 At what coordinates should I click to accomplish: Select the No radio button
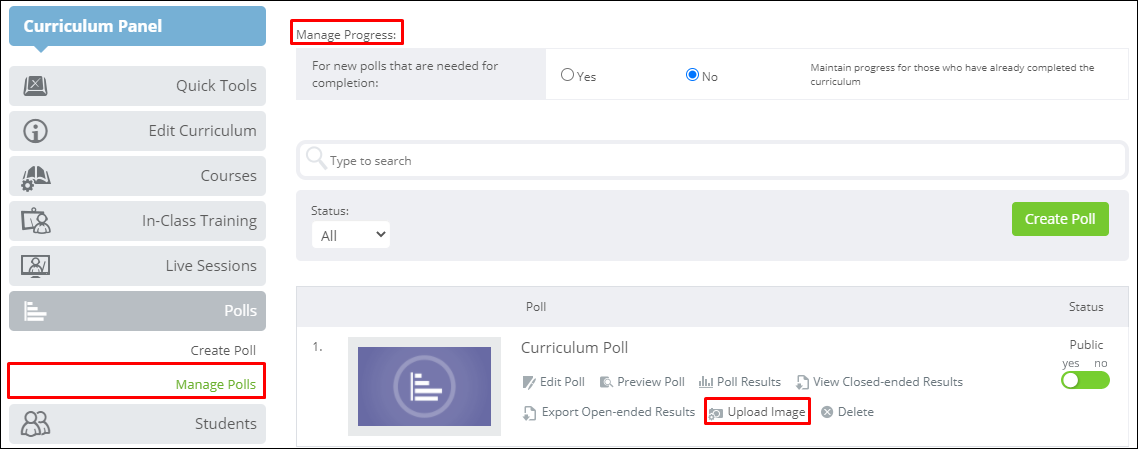(x=692, y=75)
